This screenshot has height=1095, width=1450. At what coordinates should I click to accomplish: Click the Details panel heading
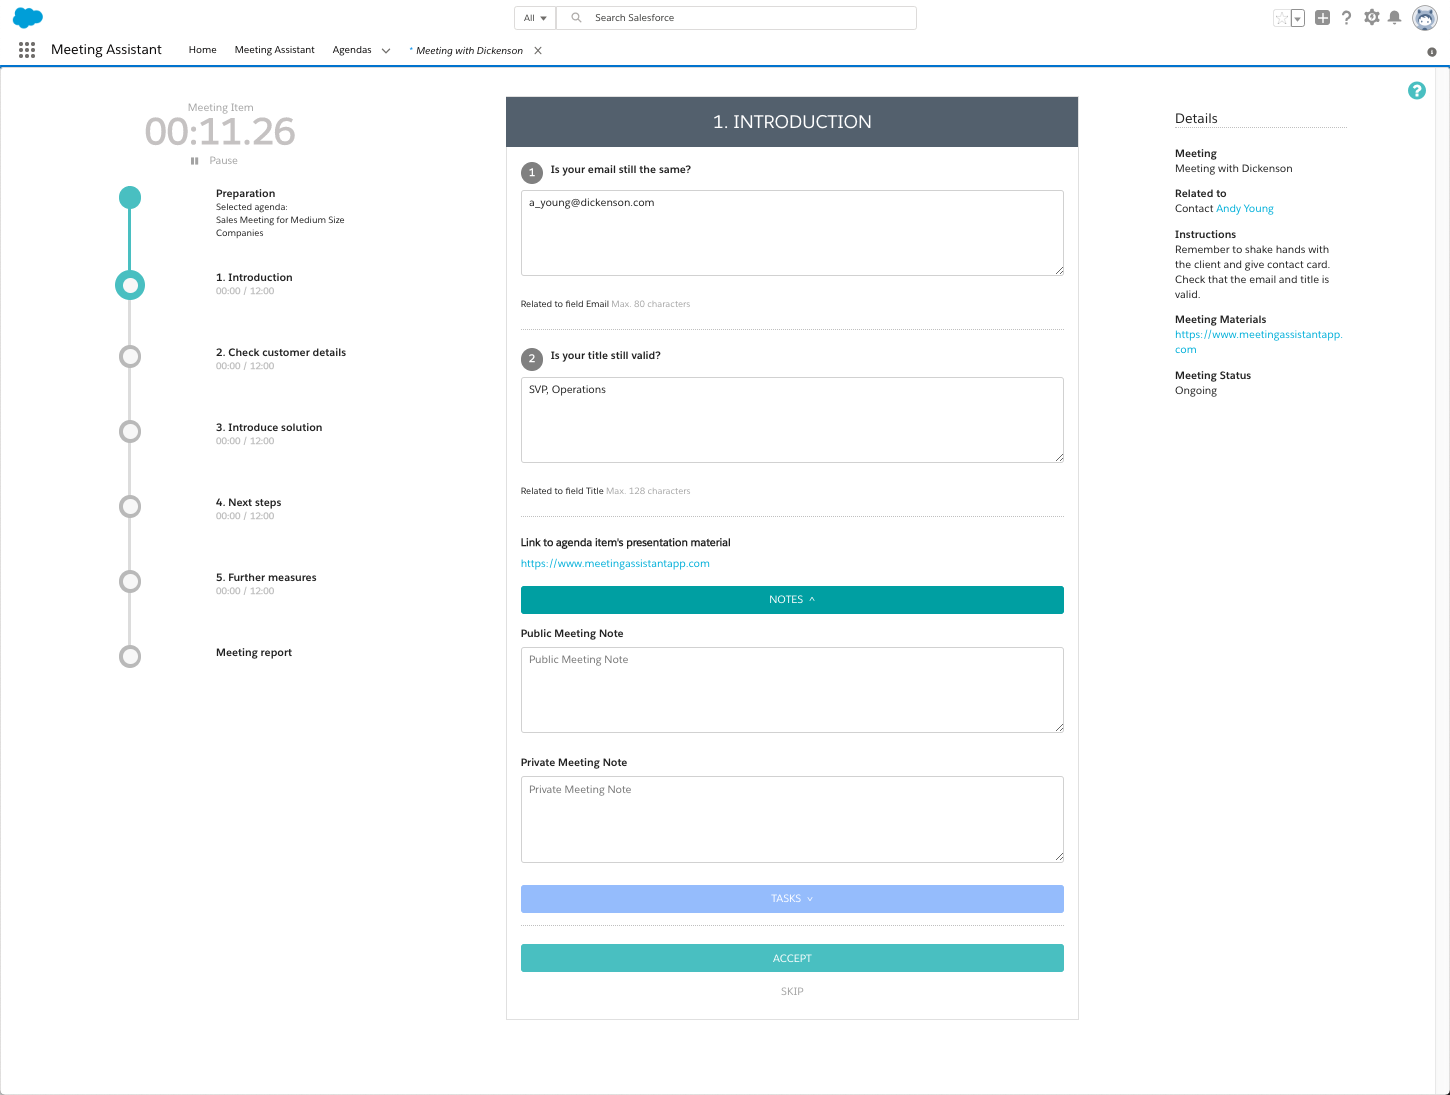click(1196, 119)
